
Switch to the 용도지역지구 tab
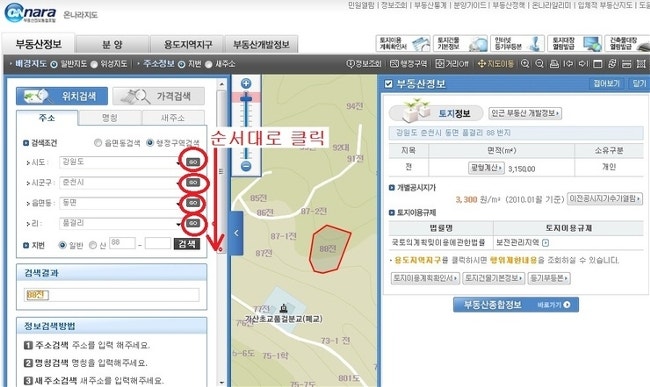pyautogui.click(x=188, y=44)
